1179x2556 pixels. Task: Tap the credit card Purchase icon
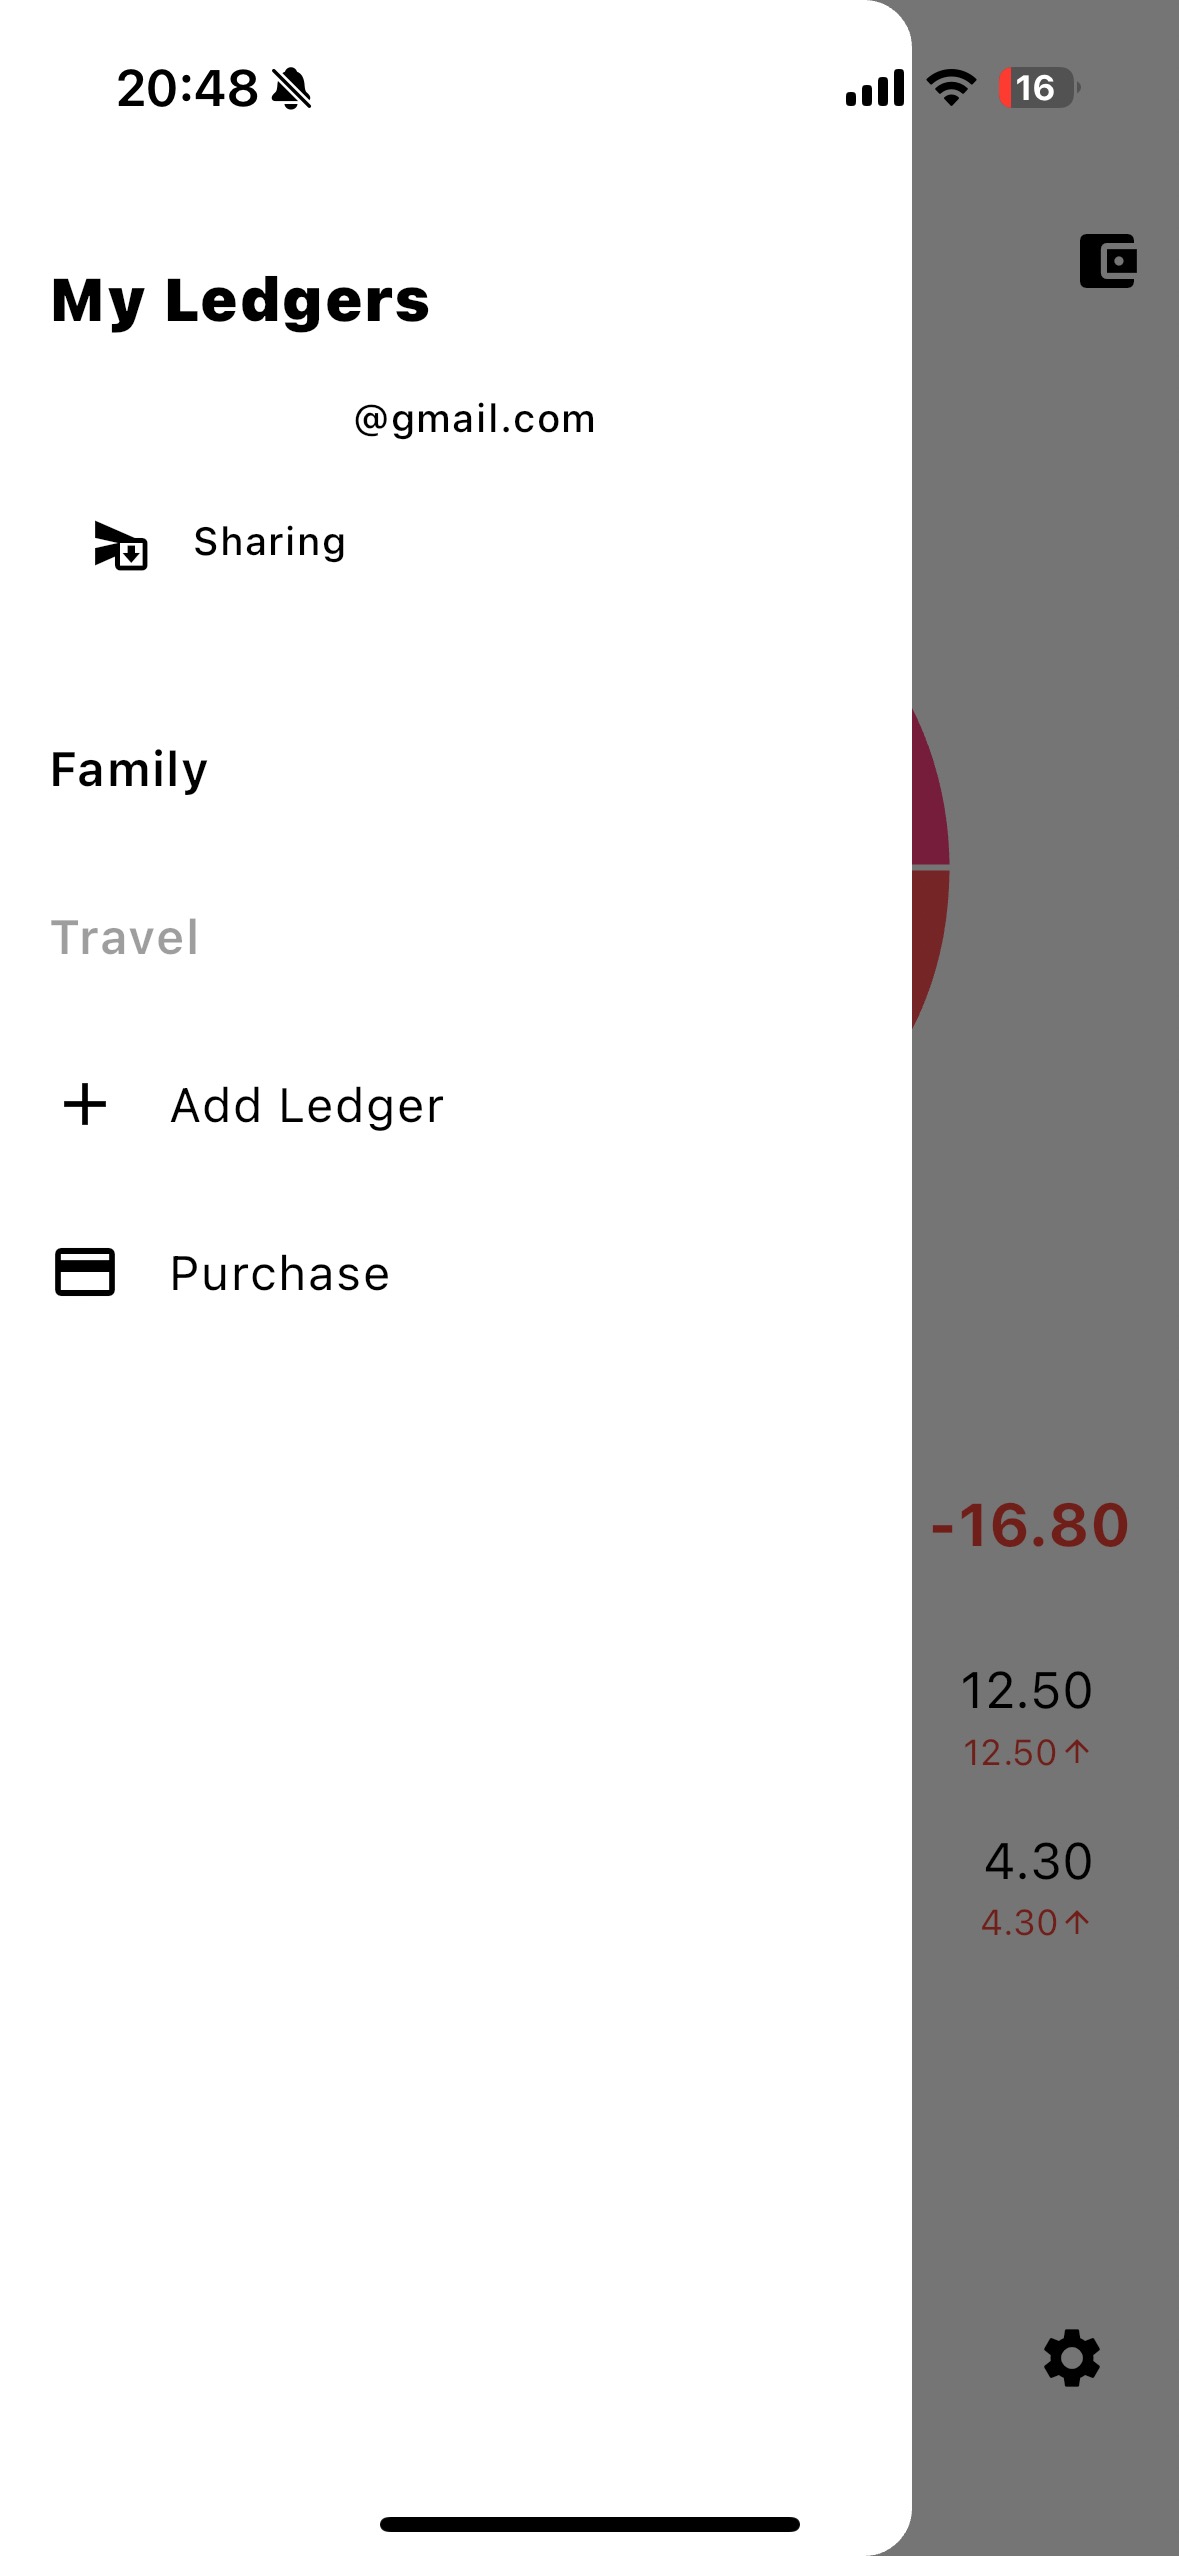tap(85, 1272)
